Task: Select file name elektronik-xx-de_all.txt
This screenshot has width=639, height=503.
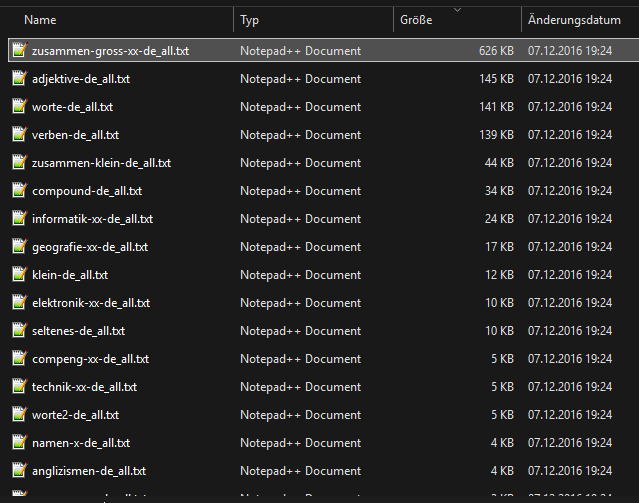Action: tap(91, 303)
